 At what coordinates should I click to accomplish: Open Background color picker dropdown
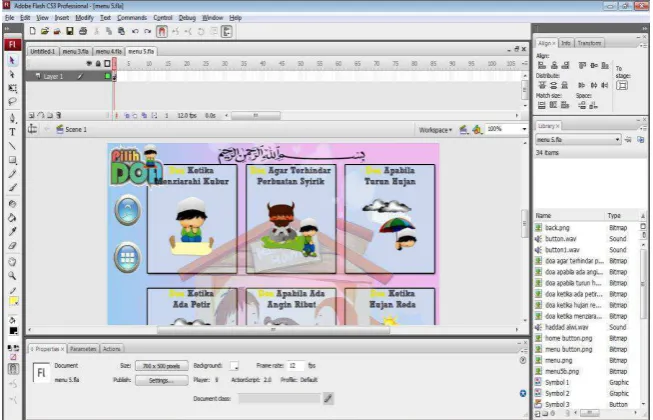pos(234,366)
